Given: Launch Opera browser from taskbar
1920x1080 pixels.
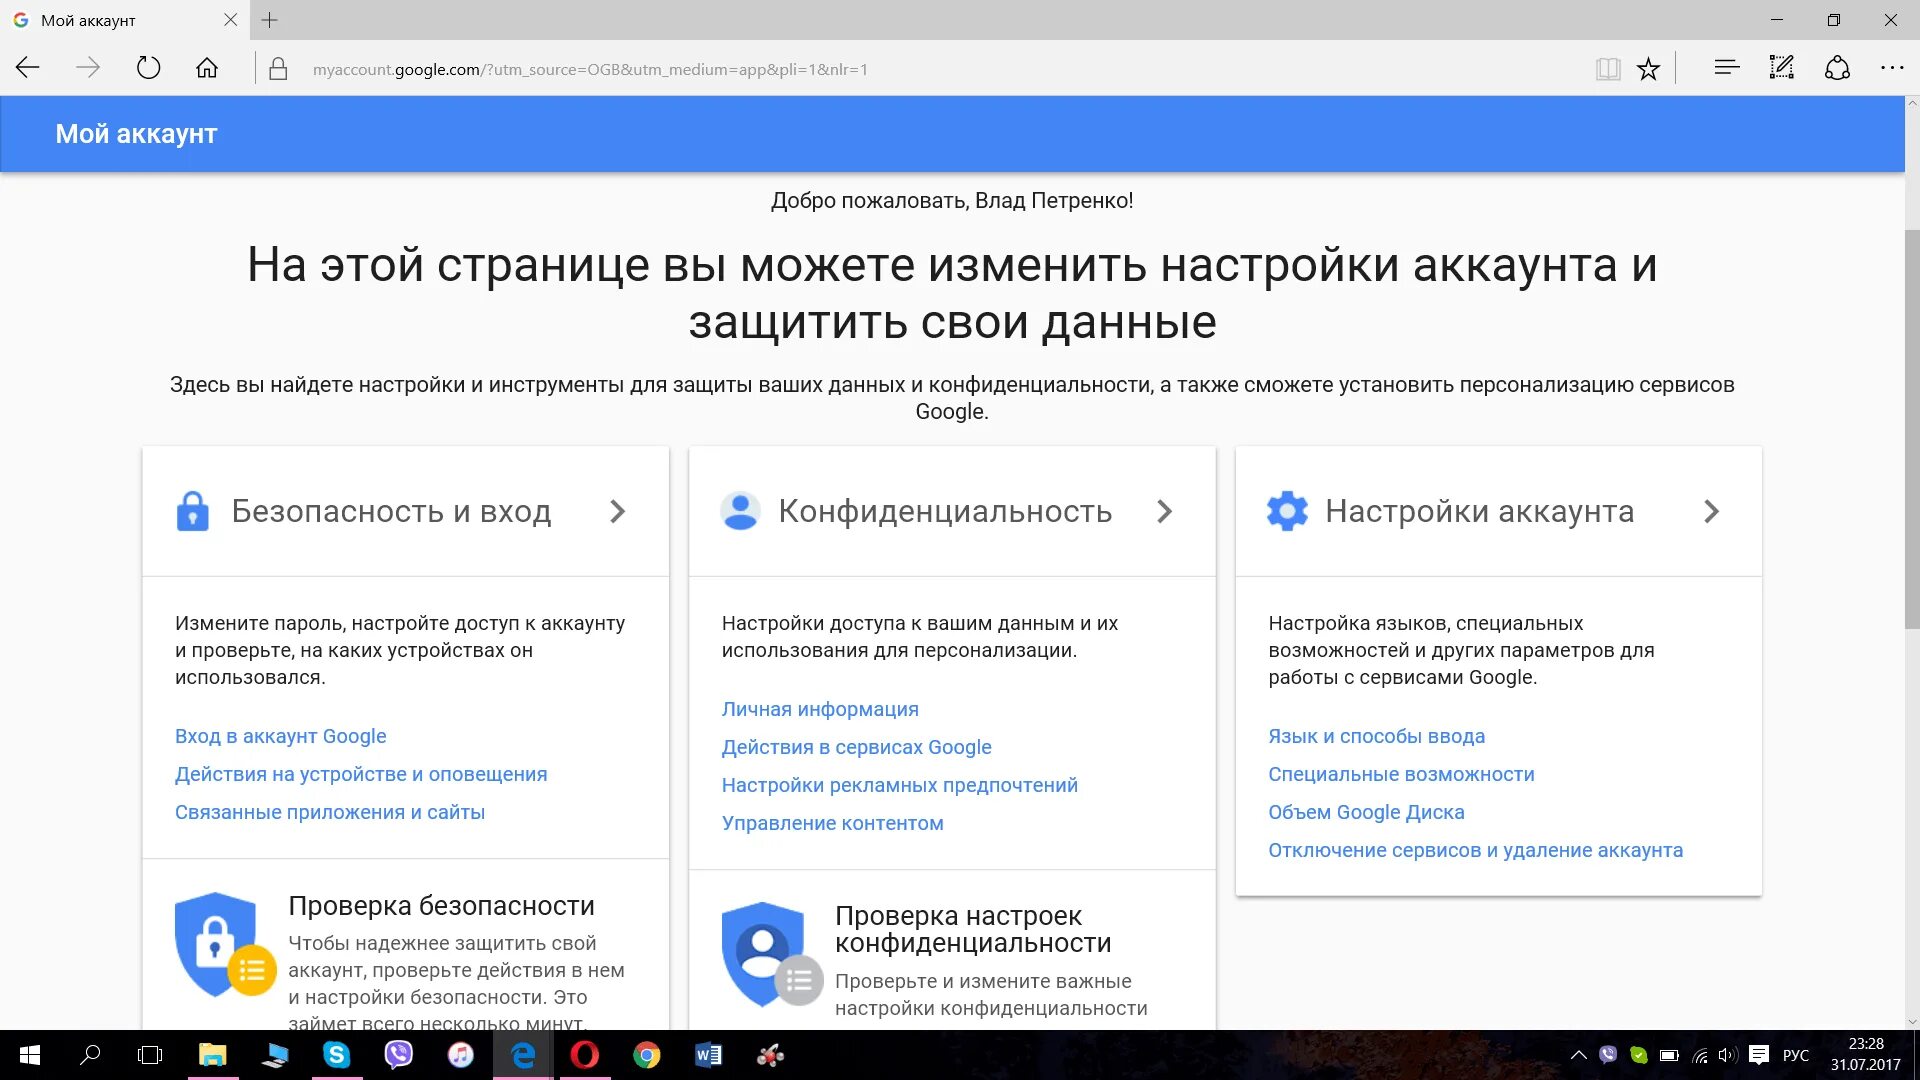Looking at the screenshot, I should tap(585, 1055).
